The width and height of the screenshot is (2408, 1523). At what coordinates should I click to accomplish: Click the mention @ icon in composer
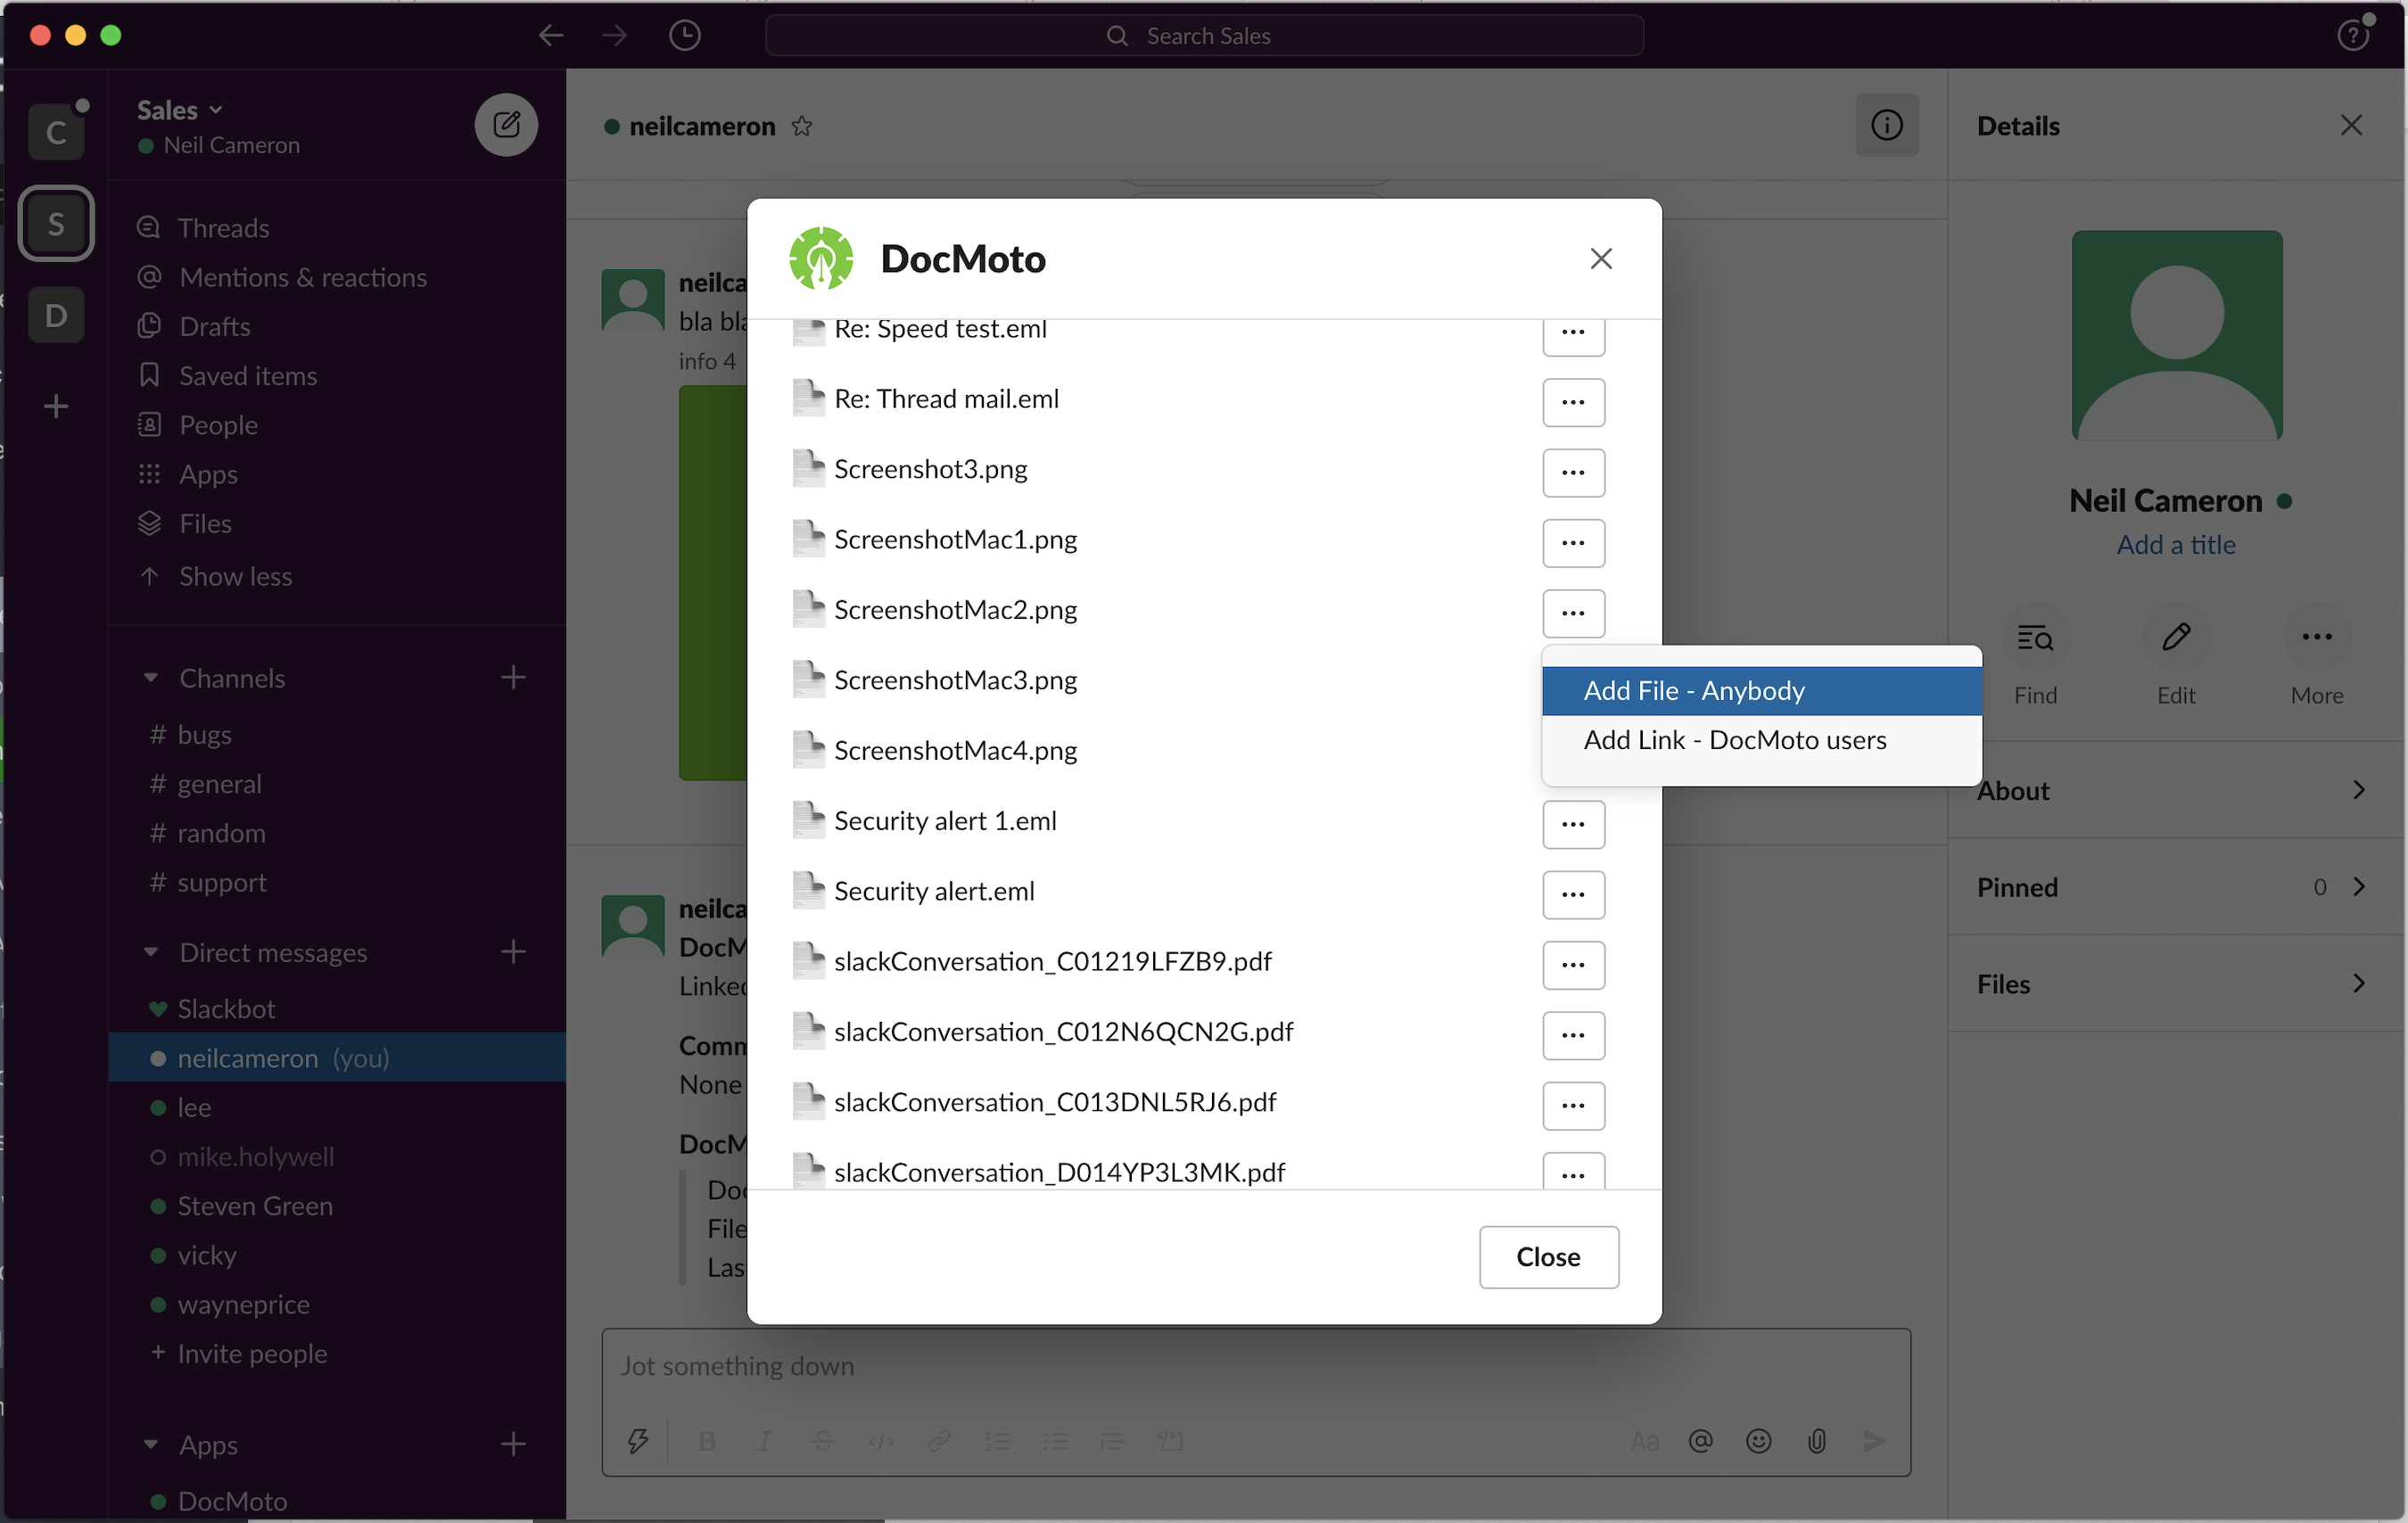pos(1700,1441)
